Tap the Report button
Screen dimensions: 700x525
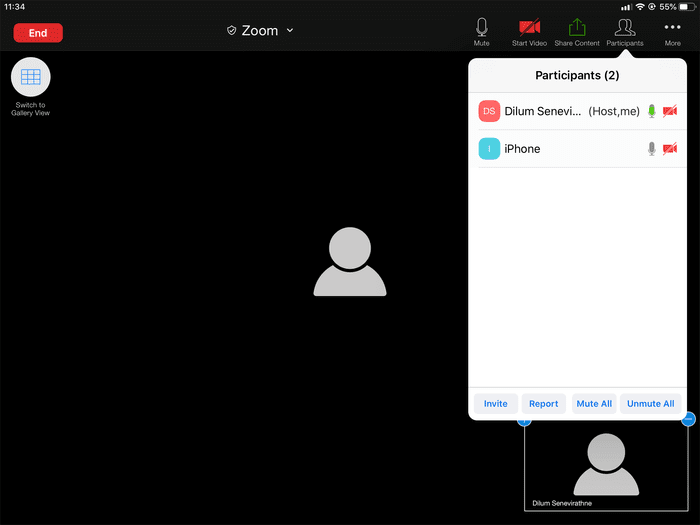(x=543, y=404)
